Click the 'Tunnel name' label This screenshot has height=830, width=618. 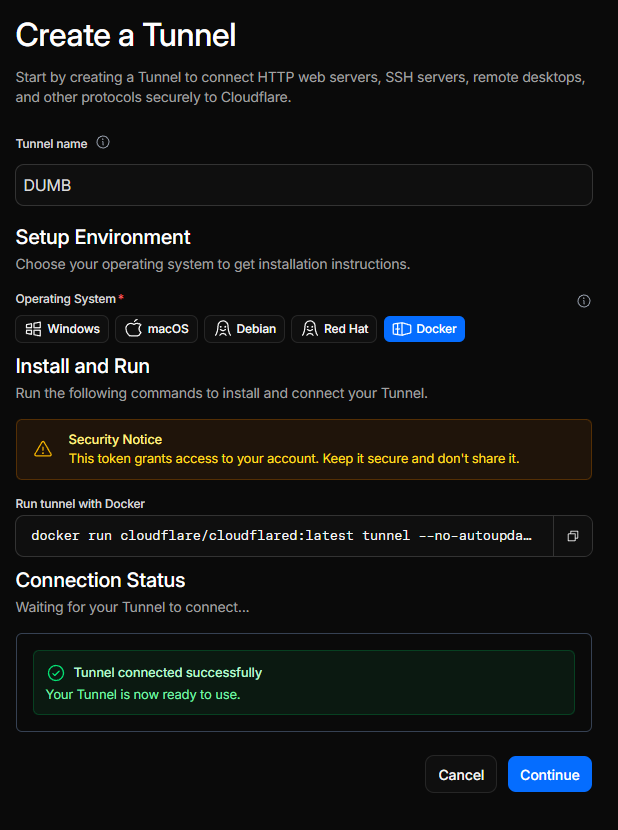(51, 144)
